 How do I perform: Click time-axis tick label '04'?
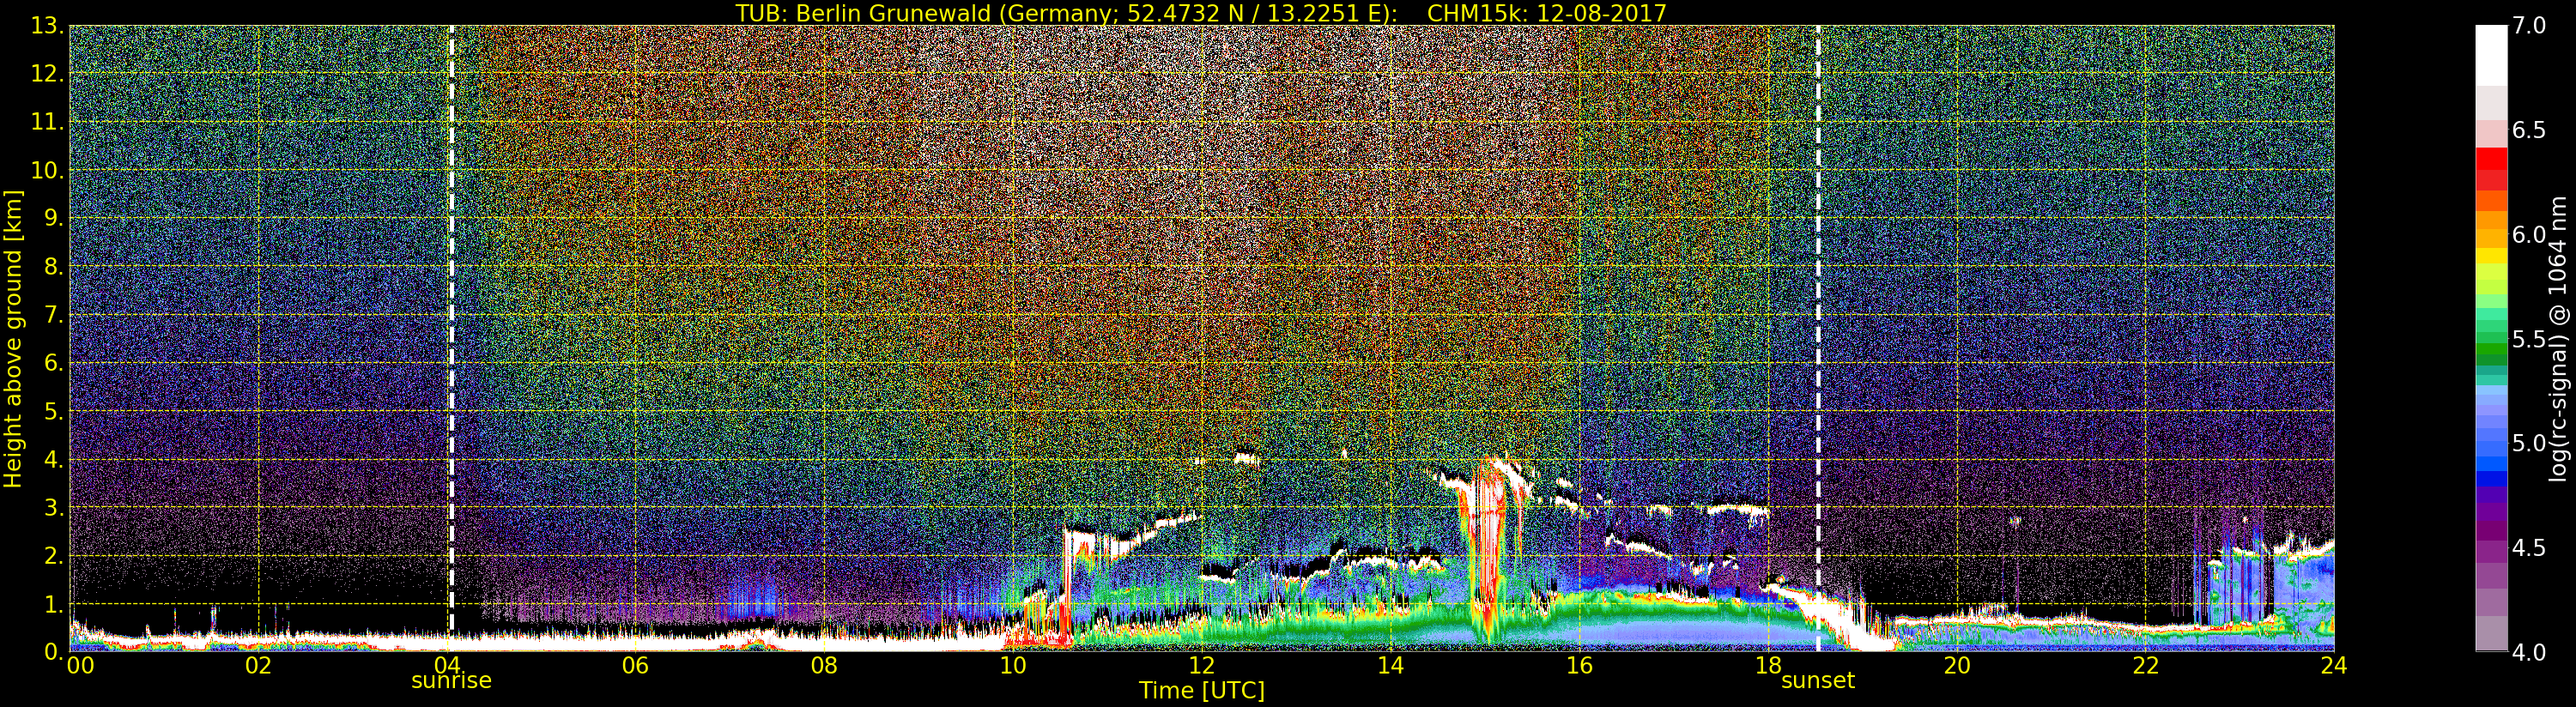[x=447, y=666]
